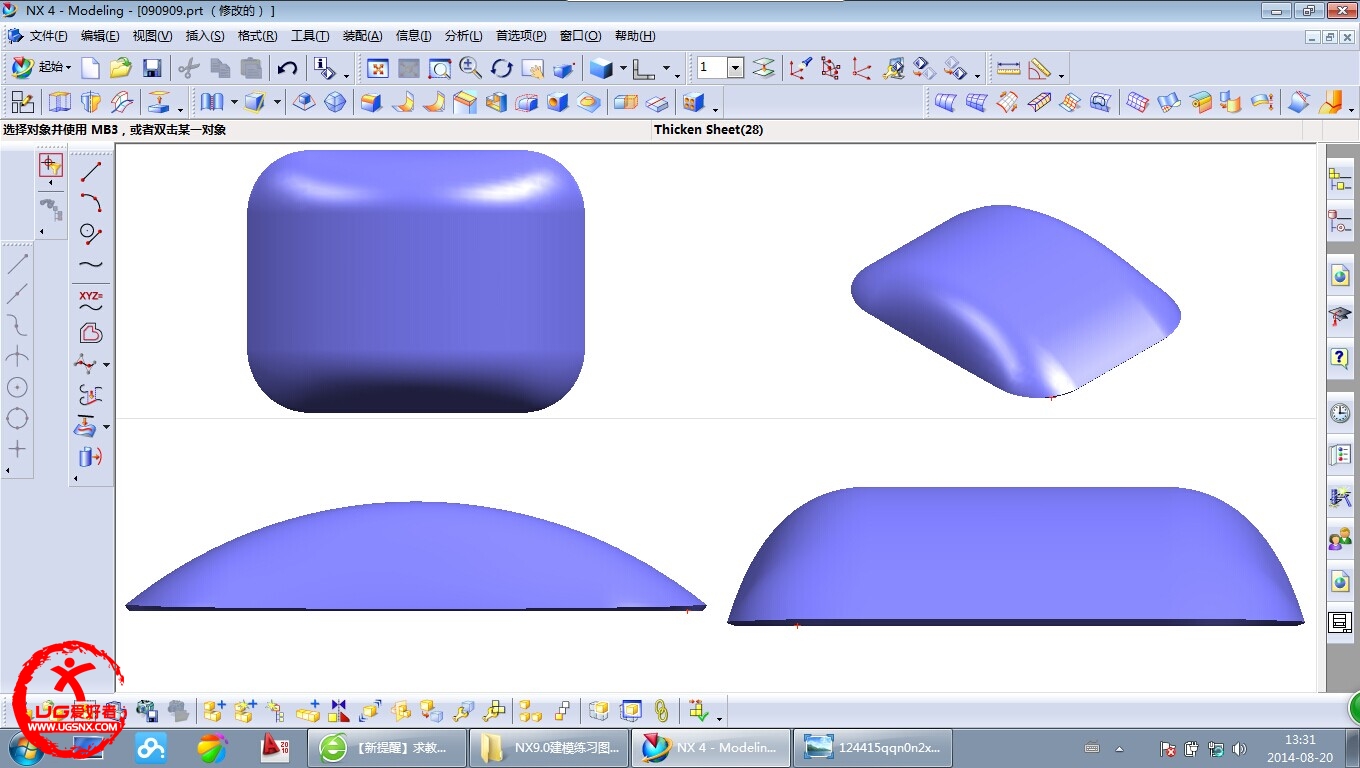Expand the measure angle toolbar options arrow
This screenshot has width=1360, height=768.
pos(1061,75)
